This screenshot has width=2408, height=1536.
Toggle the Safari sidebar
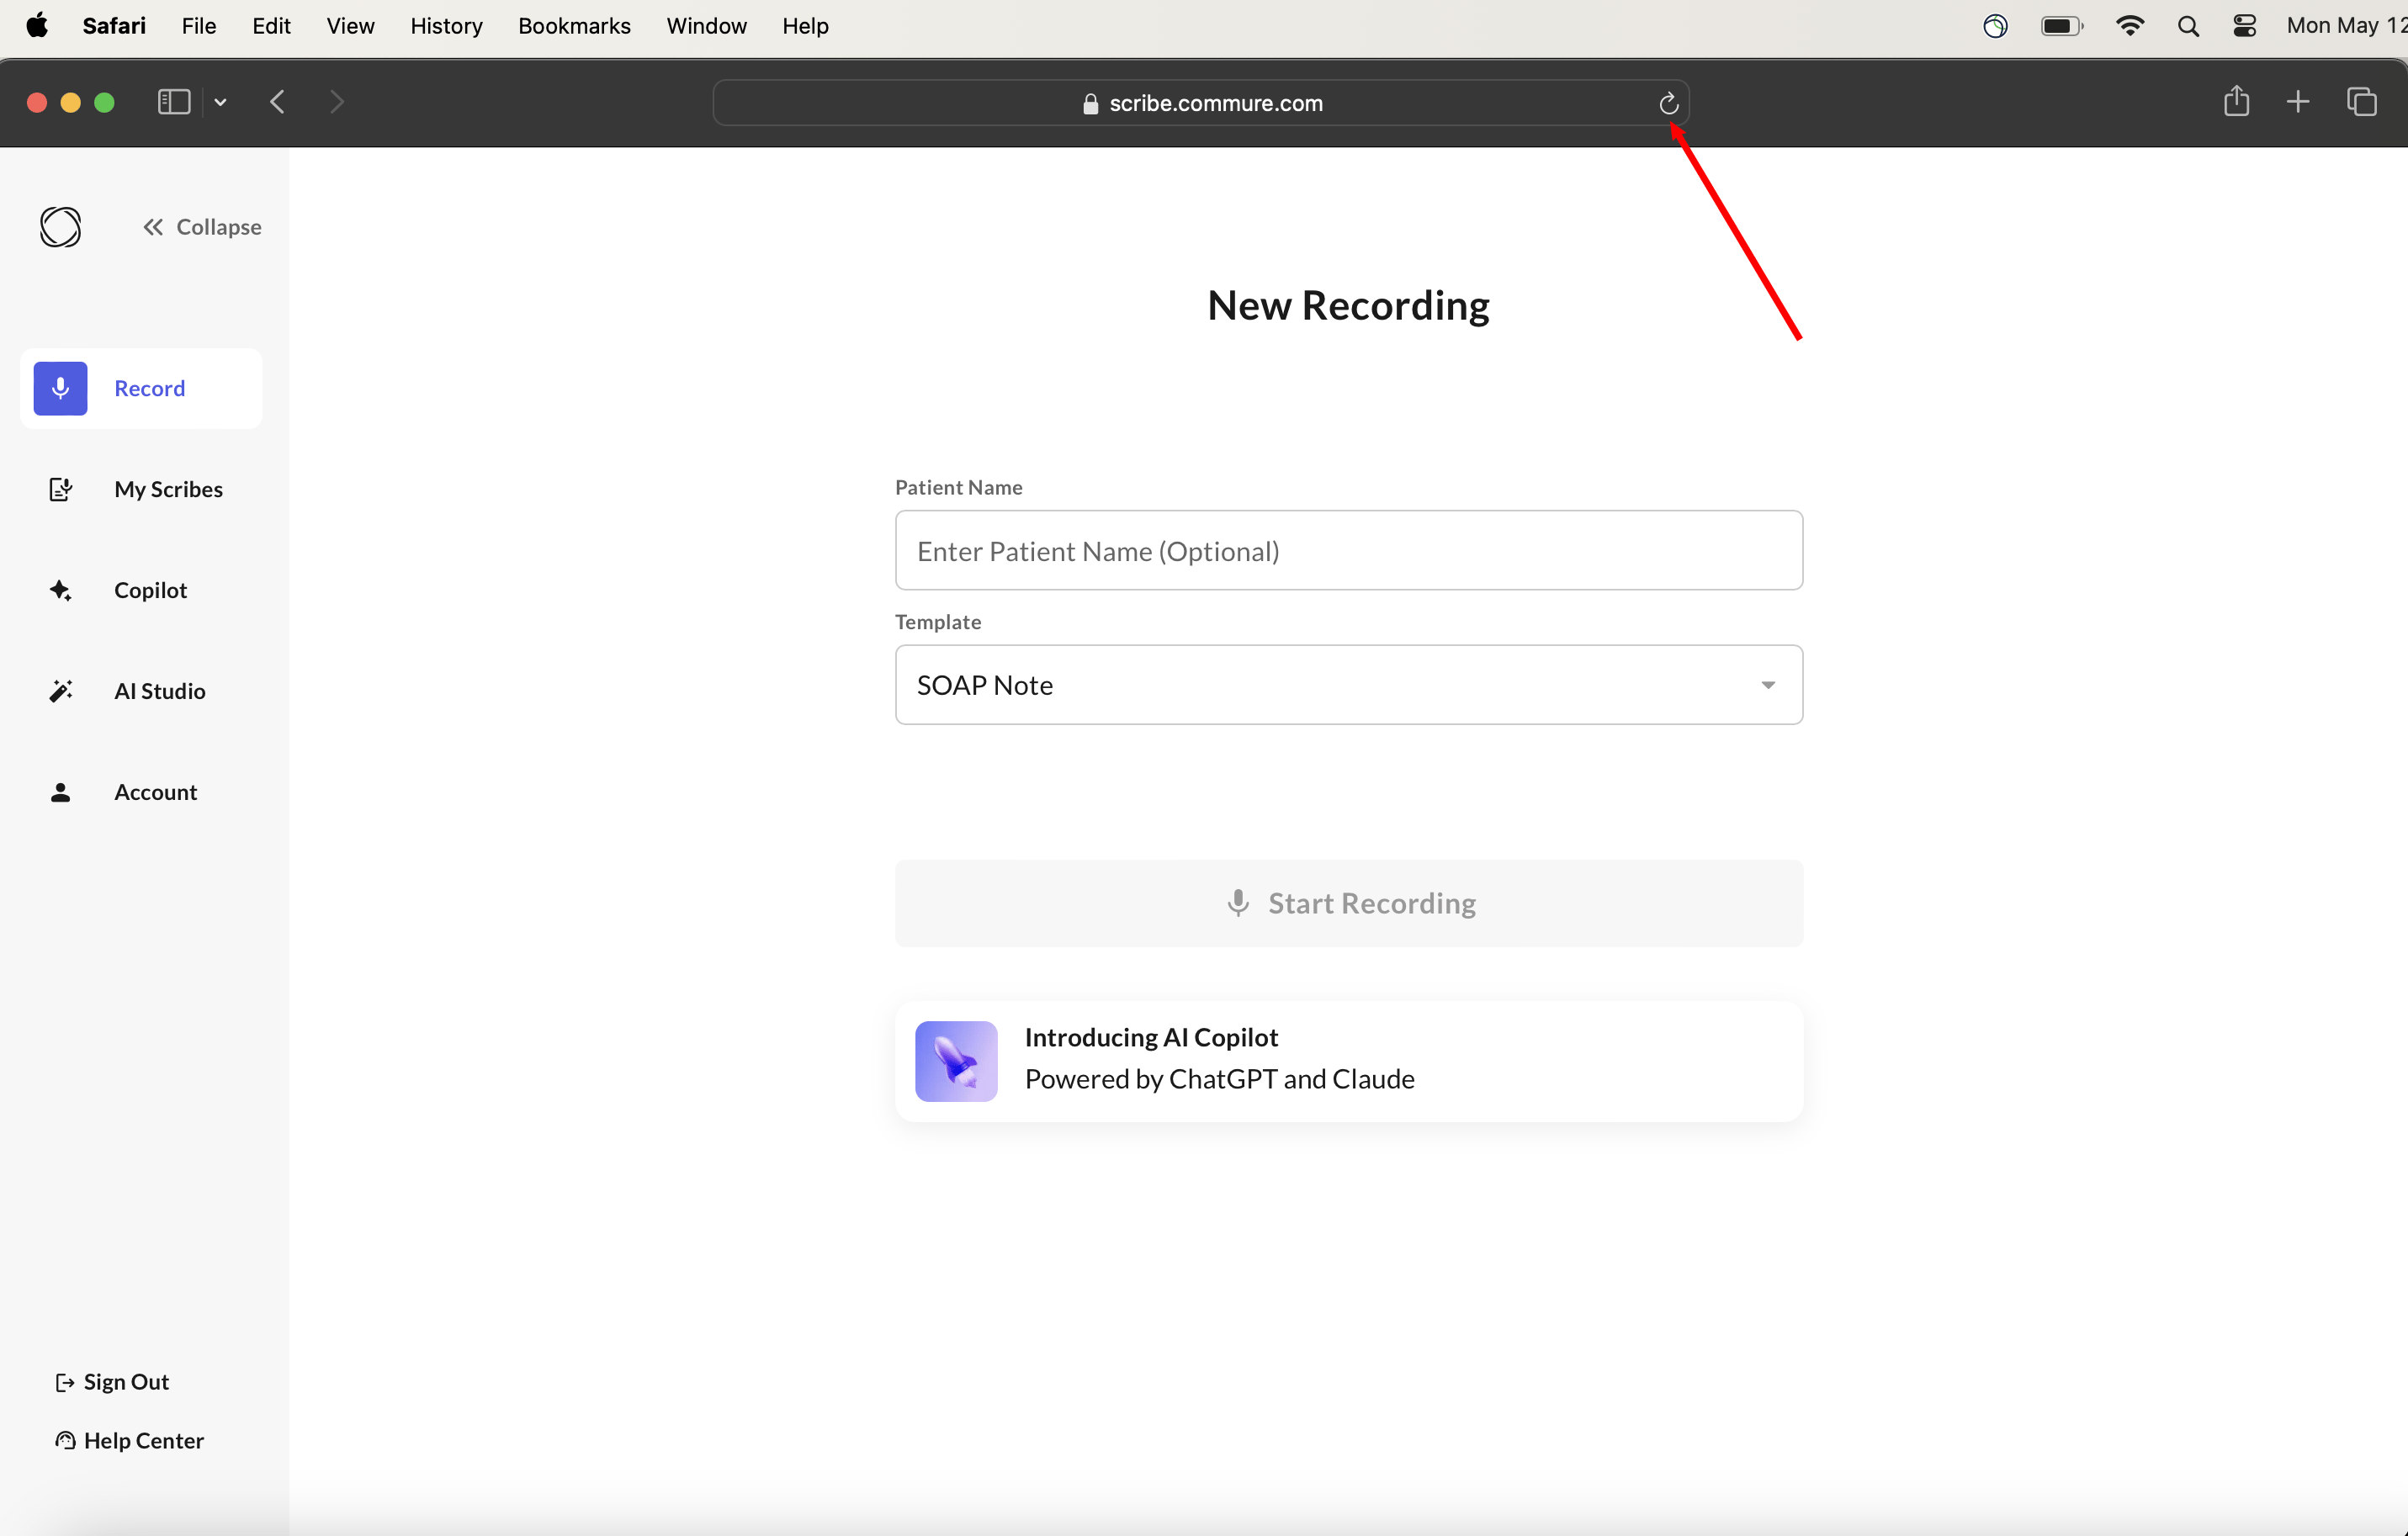[x=174, y=102]
